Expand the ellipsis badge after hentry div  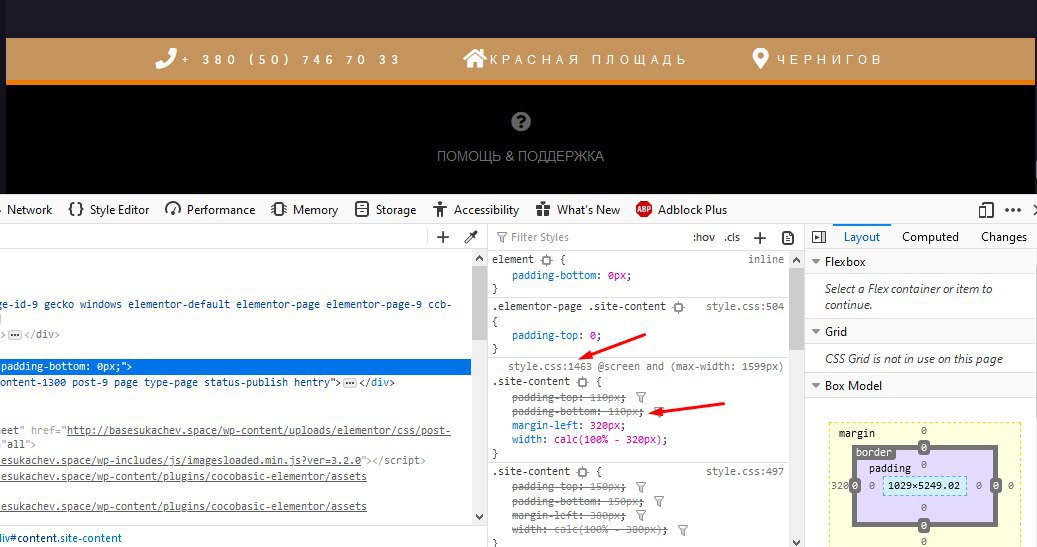[350, 383]
